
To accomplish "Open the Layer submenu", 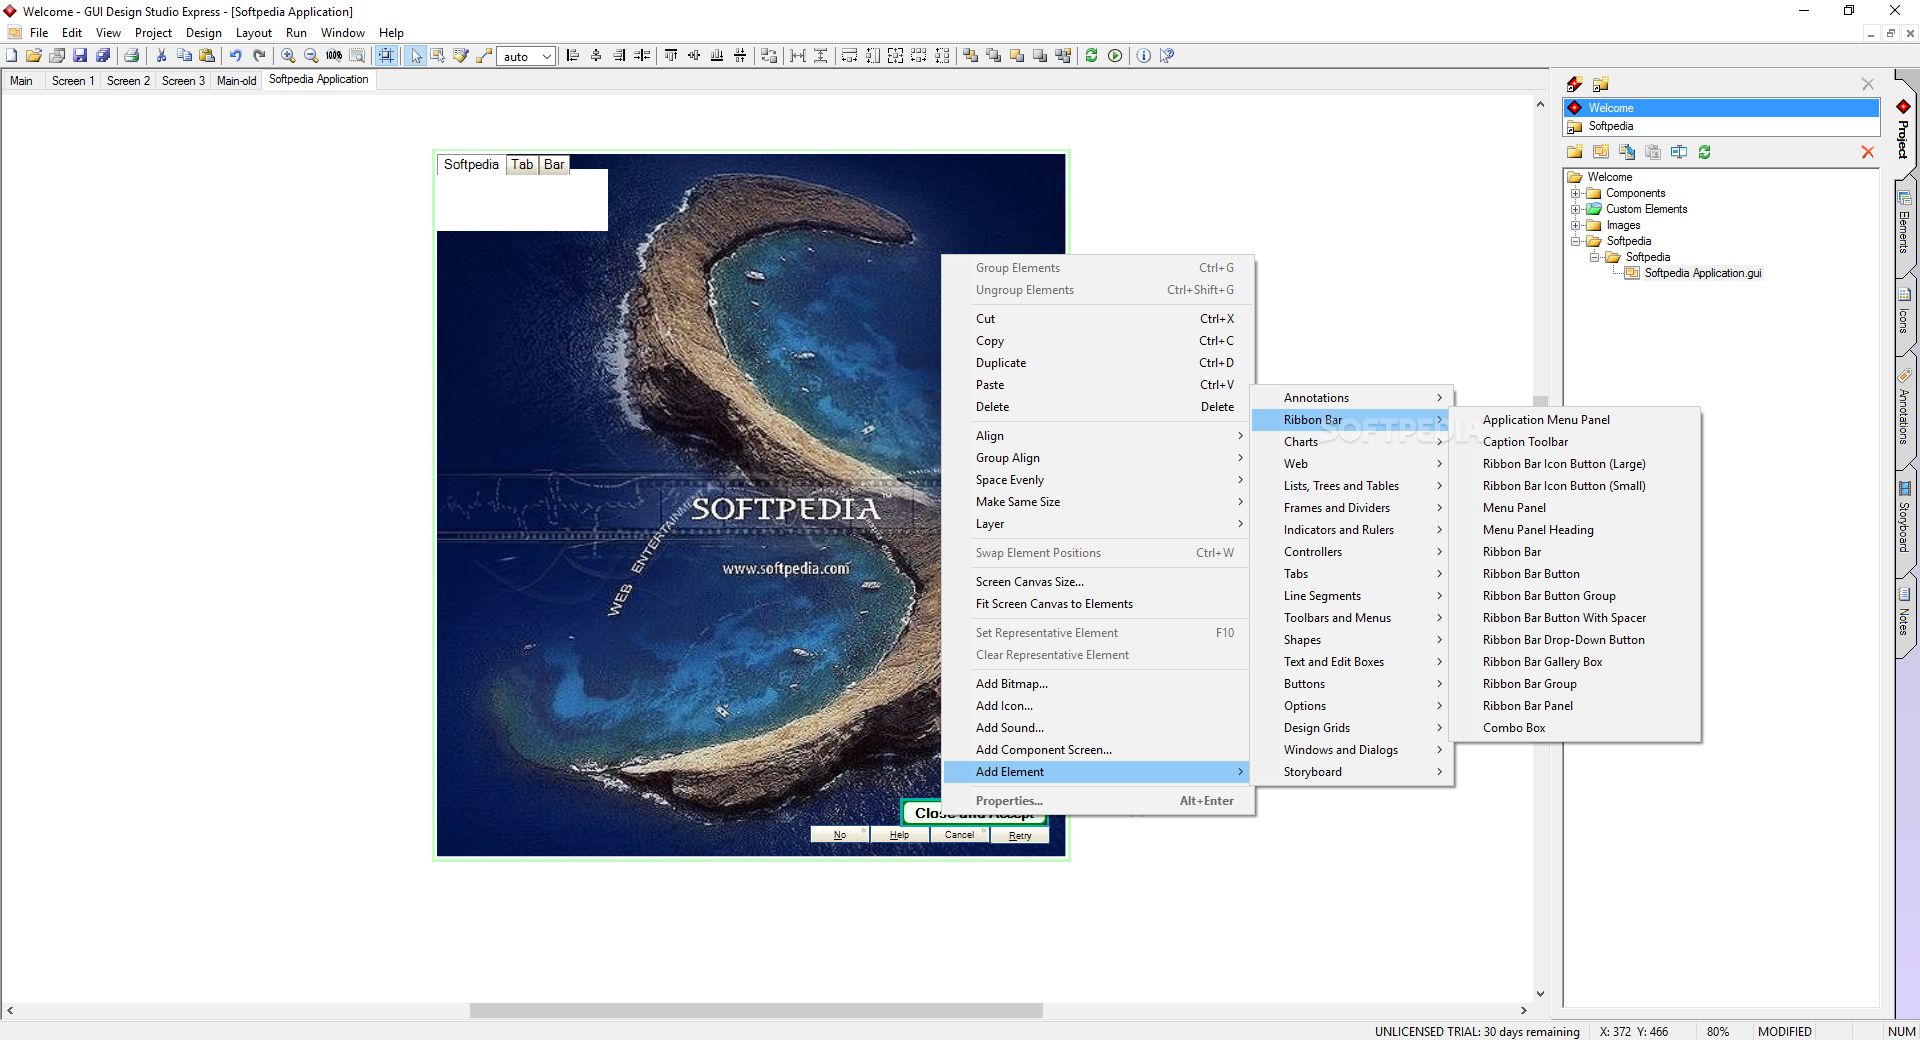I will coord(1097,524).
